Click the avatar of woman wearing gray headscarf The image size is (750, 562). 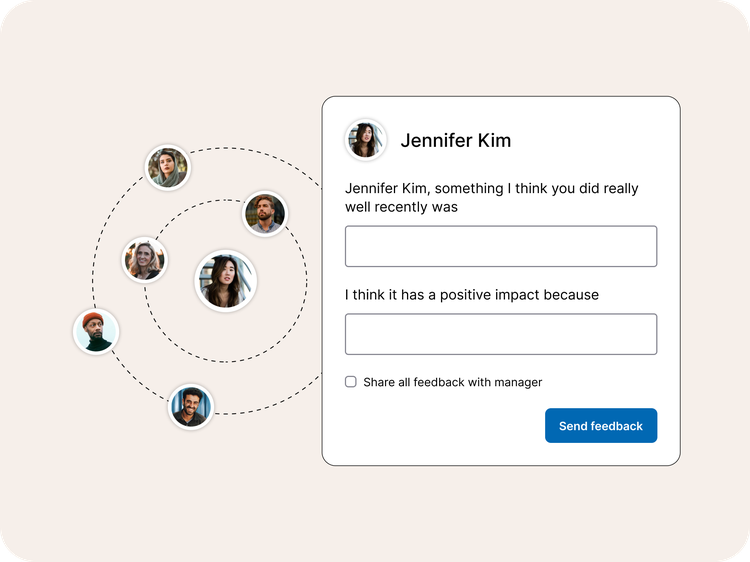[x=167, y=168]
